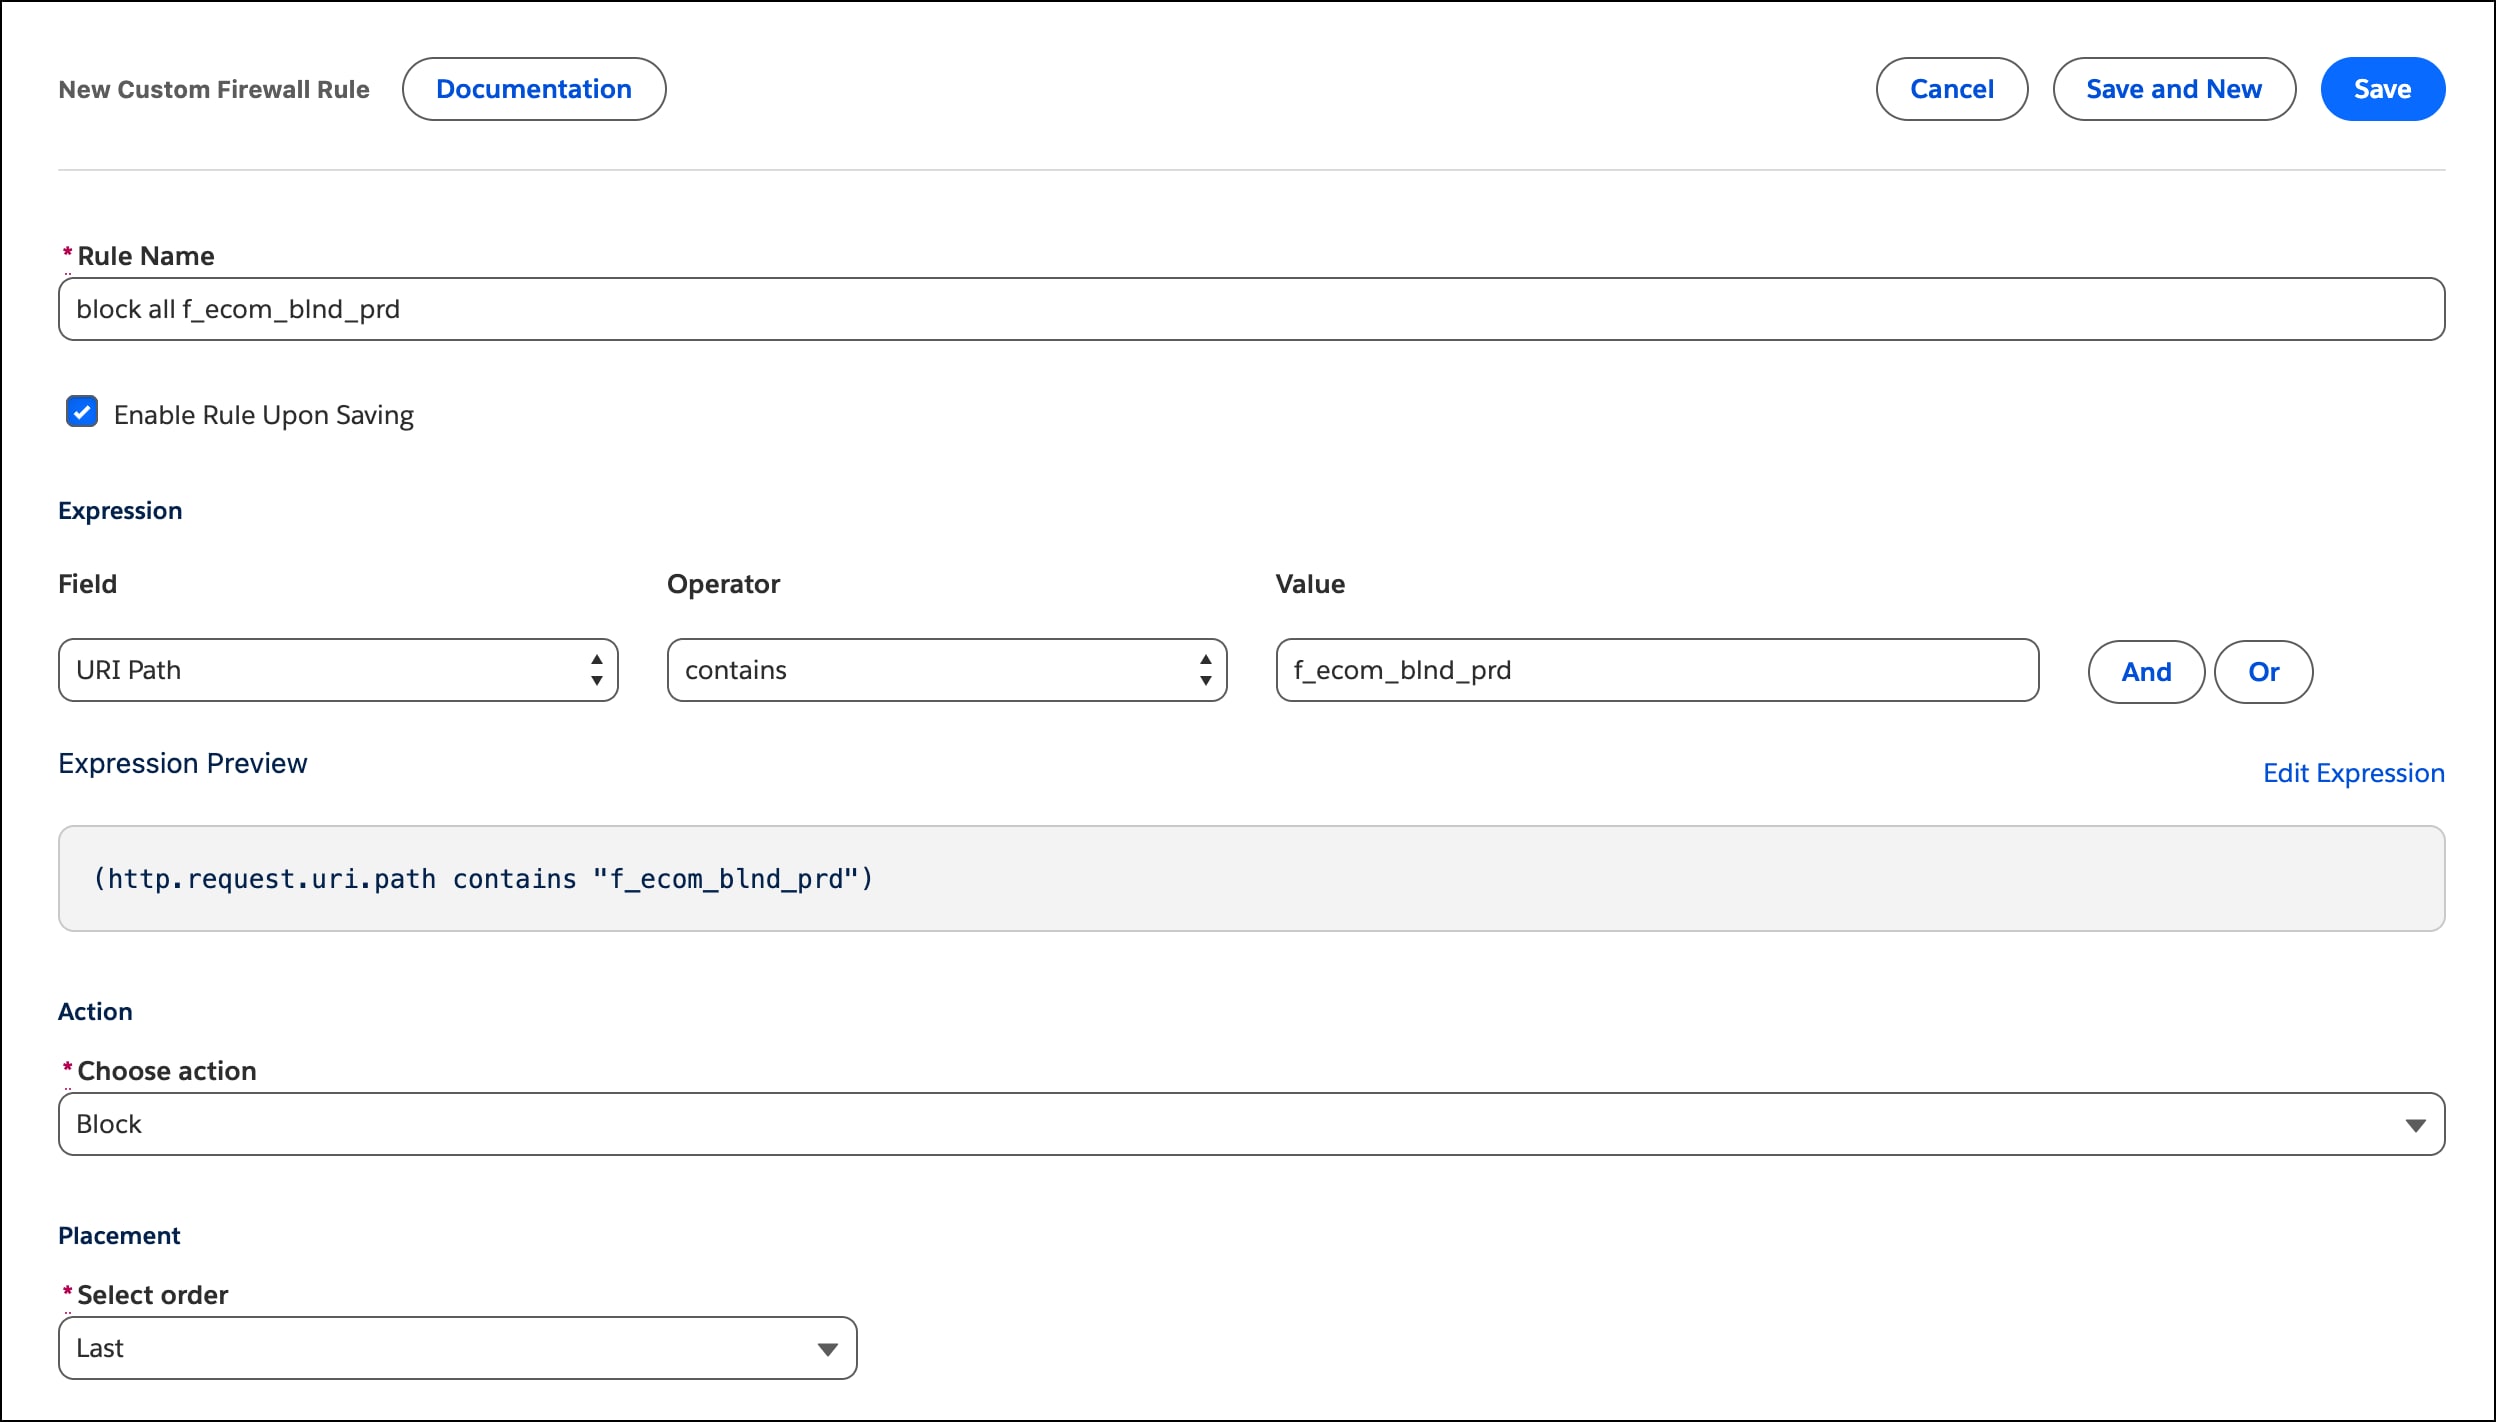This screenshot has height=1422, width=2496.
Task: Click Save and New button
Action: [2174, 89]
